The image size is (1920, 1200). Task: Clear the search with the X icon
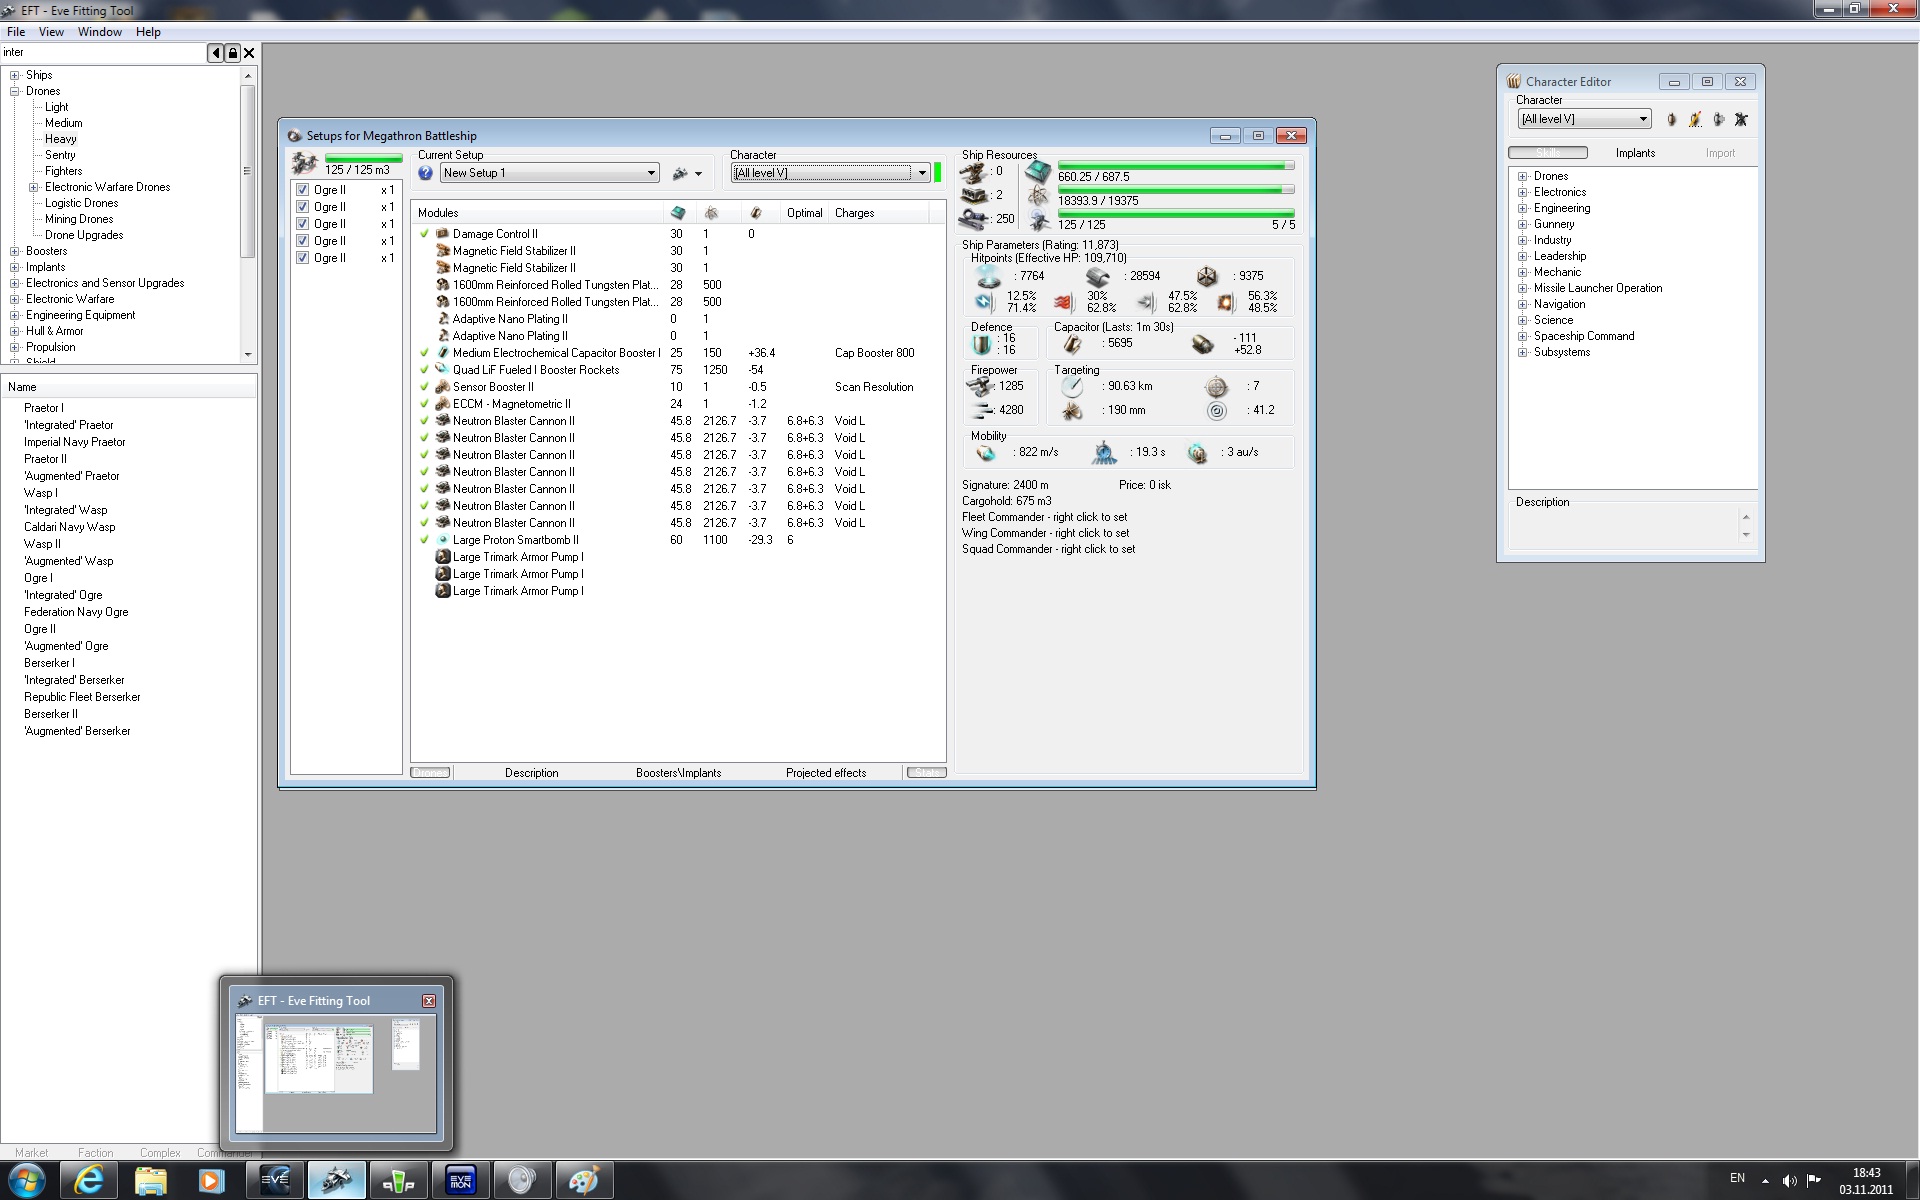[x=250, y=53]
